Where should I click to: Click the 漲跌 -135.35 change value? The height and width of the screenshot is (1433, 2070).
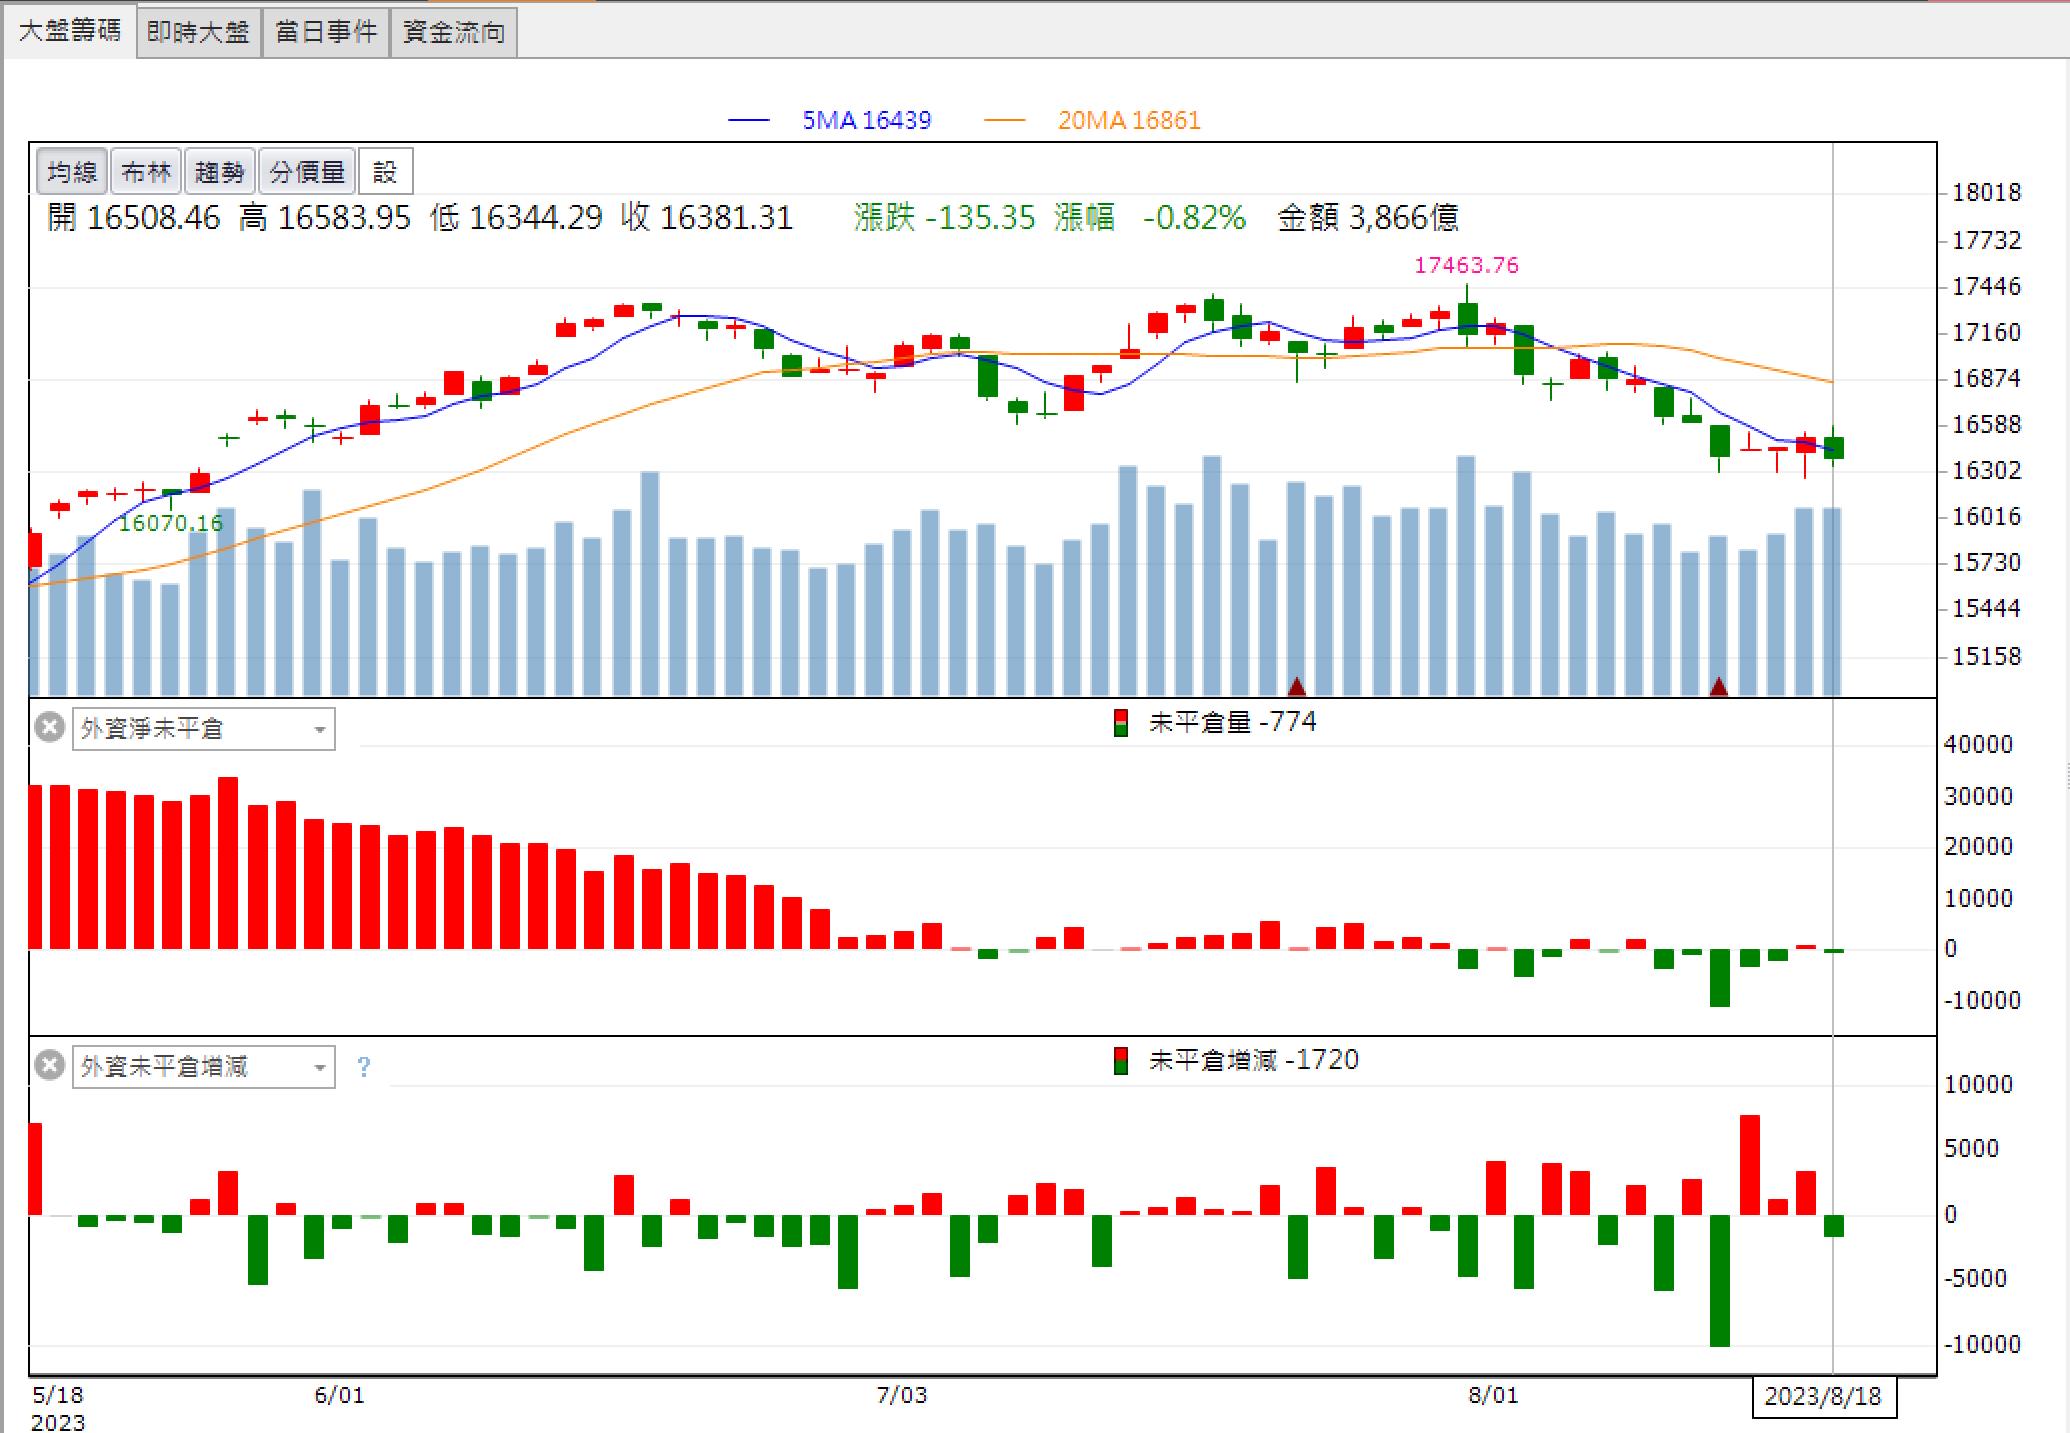(945, 217)
